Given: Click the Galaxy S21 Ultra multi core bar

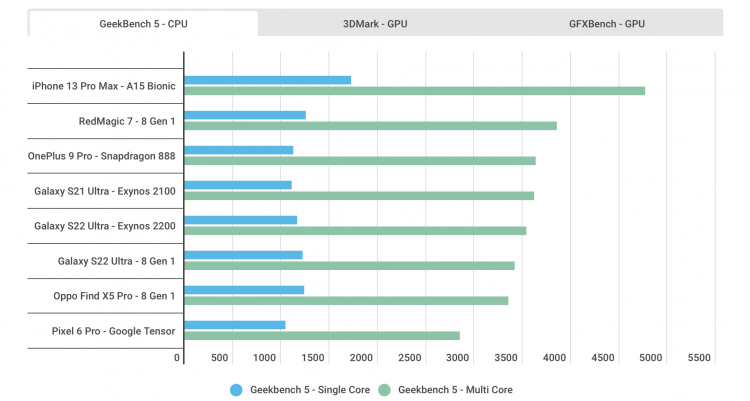Looking at the screenshot, I should coord(359,196).
